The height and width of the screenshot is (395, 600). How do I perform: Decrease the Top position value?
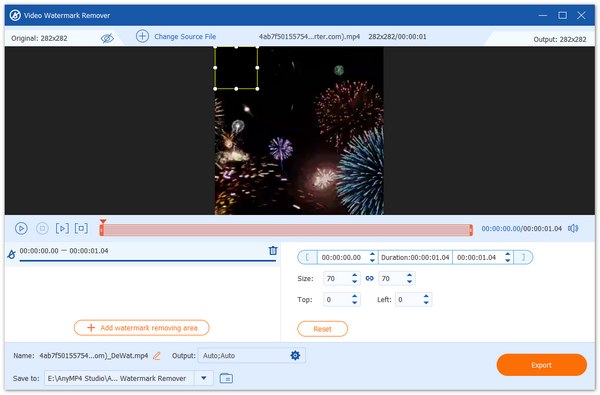click(x=355, y=303)
